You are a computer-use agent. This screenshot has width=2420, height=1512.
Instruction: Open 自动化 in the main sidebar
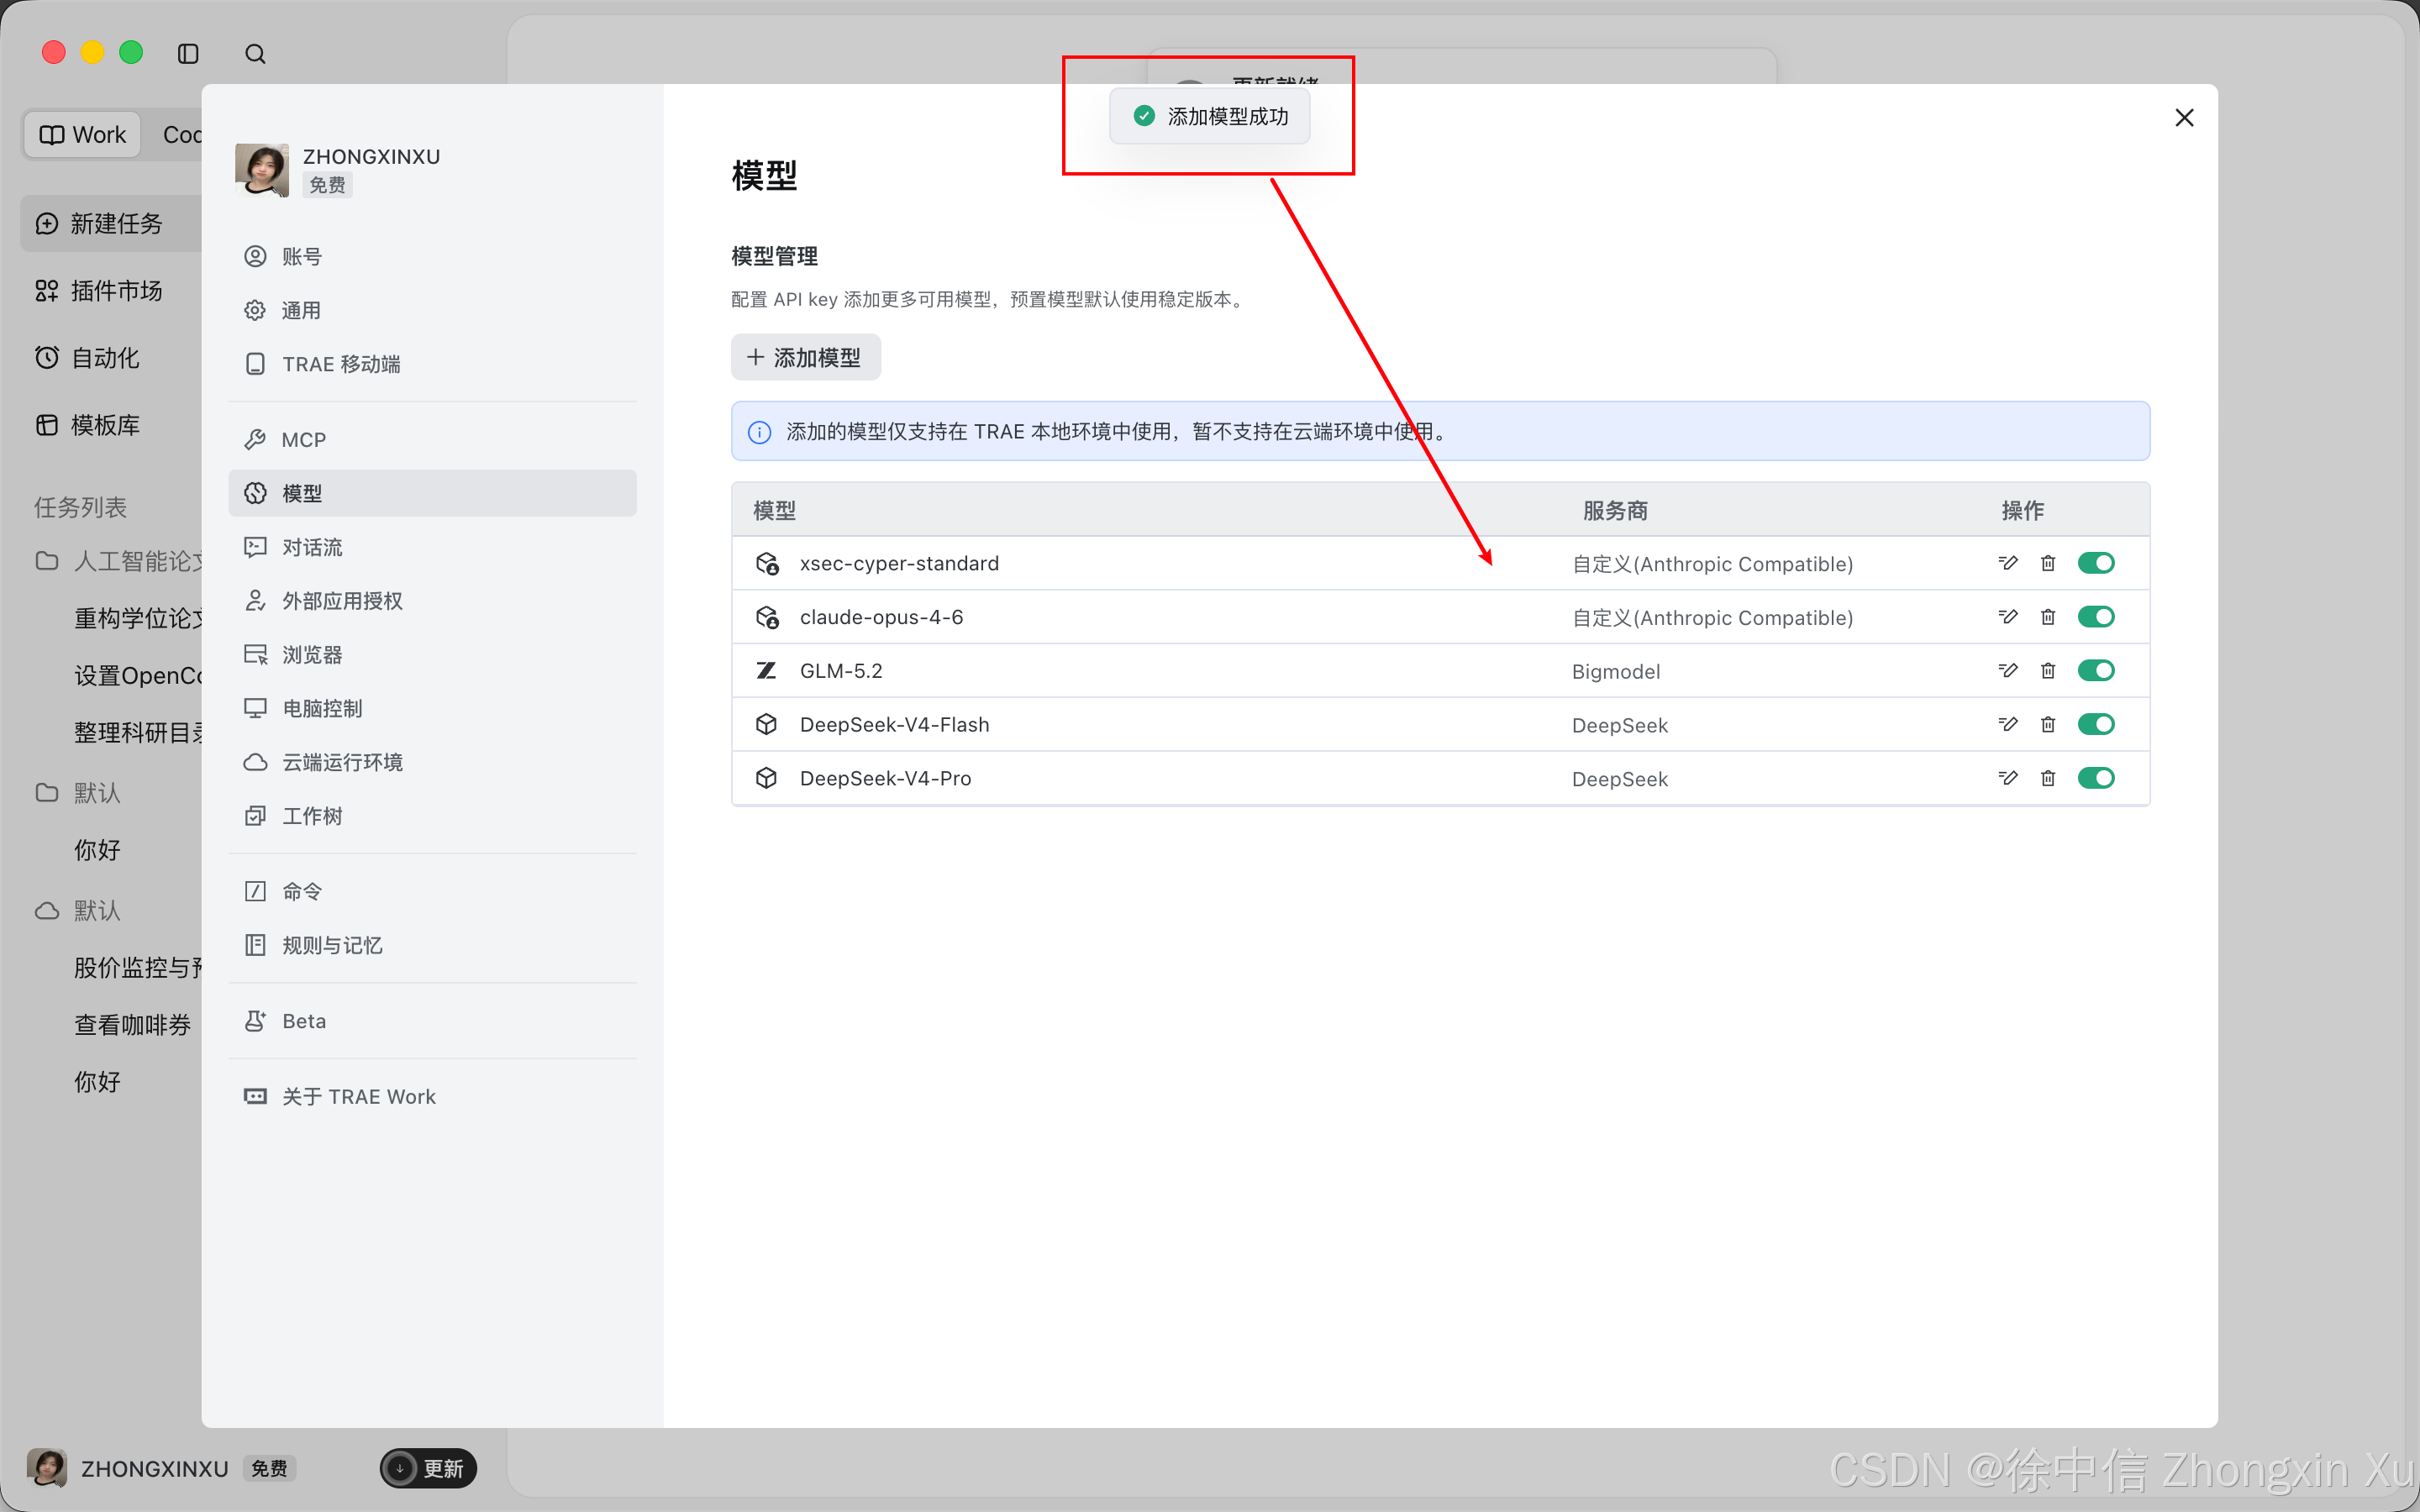click(112, 357)
